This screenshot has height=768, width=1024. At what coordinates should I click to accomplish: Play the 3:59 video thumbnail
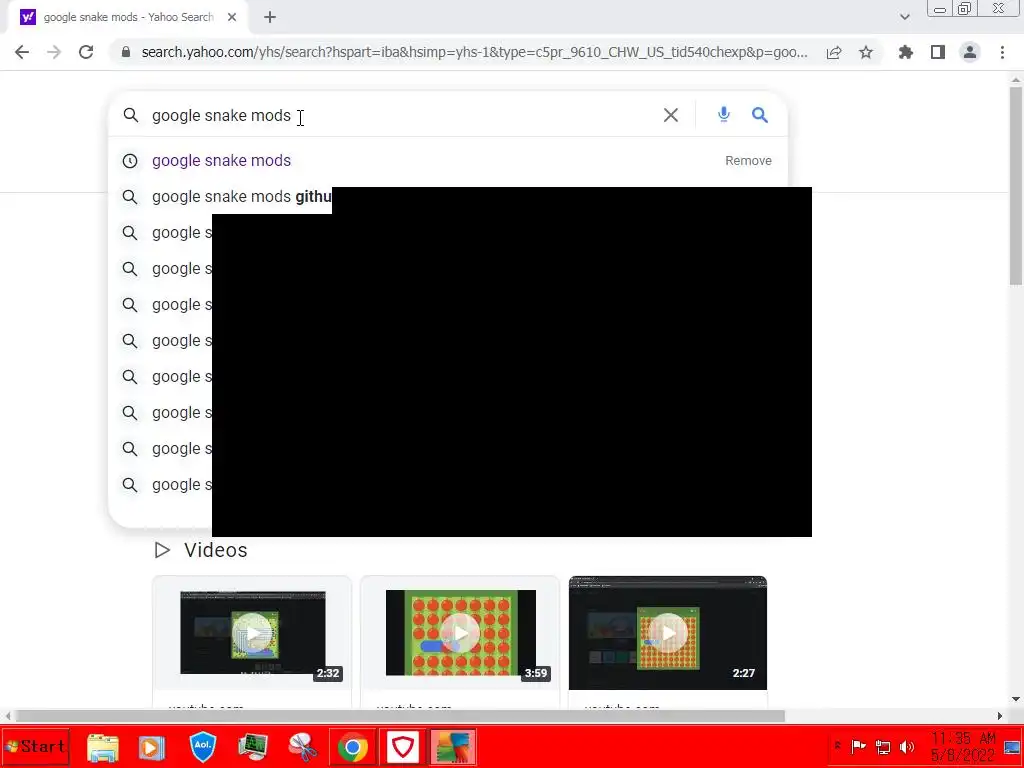(x=460, y=633)
